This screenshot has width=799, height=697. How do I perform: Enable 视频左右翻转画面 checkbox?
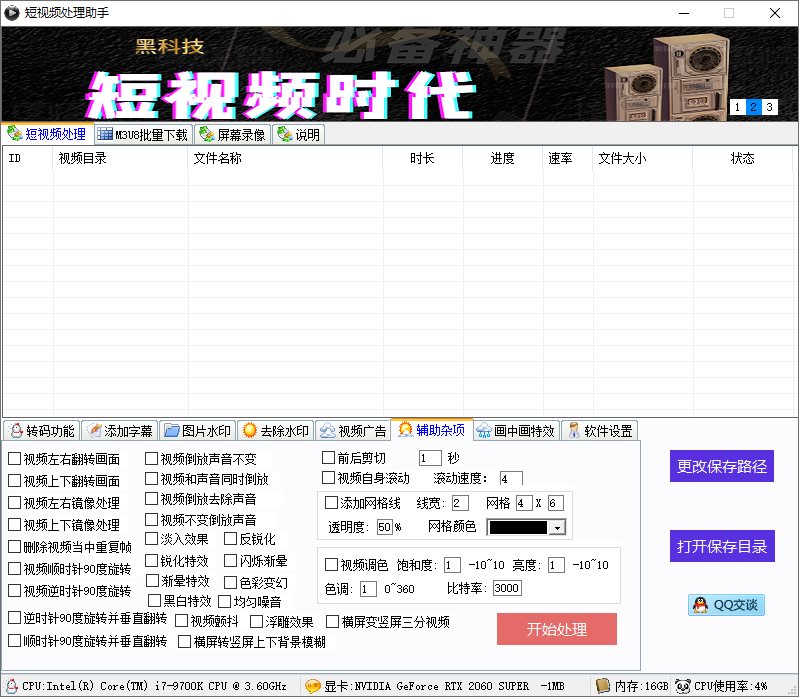click(x=14, y=459)
